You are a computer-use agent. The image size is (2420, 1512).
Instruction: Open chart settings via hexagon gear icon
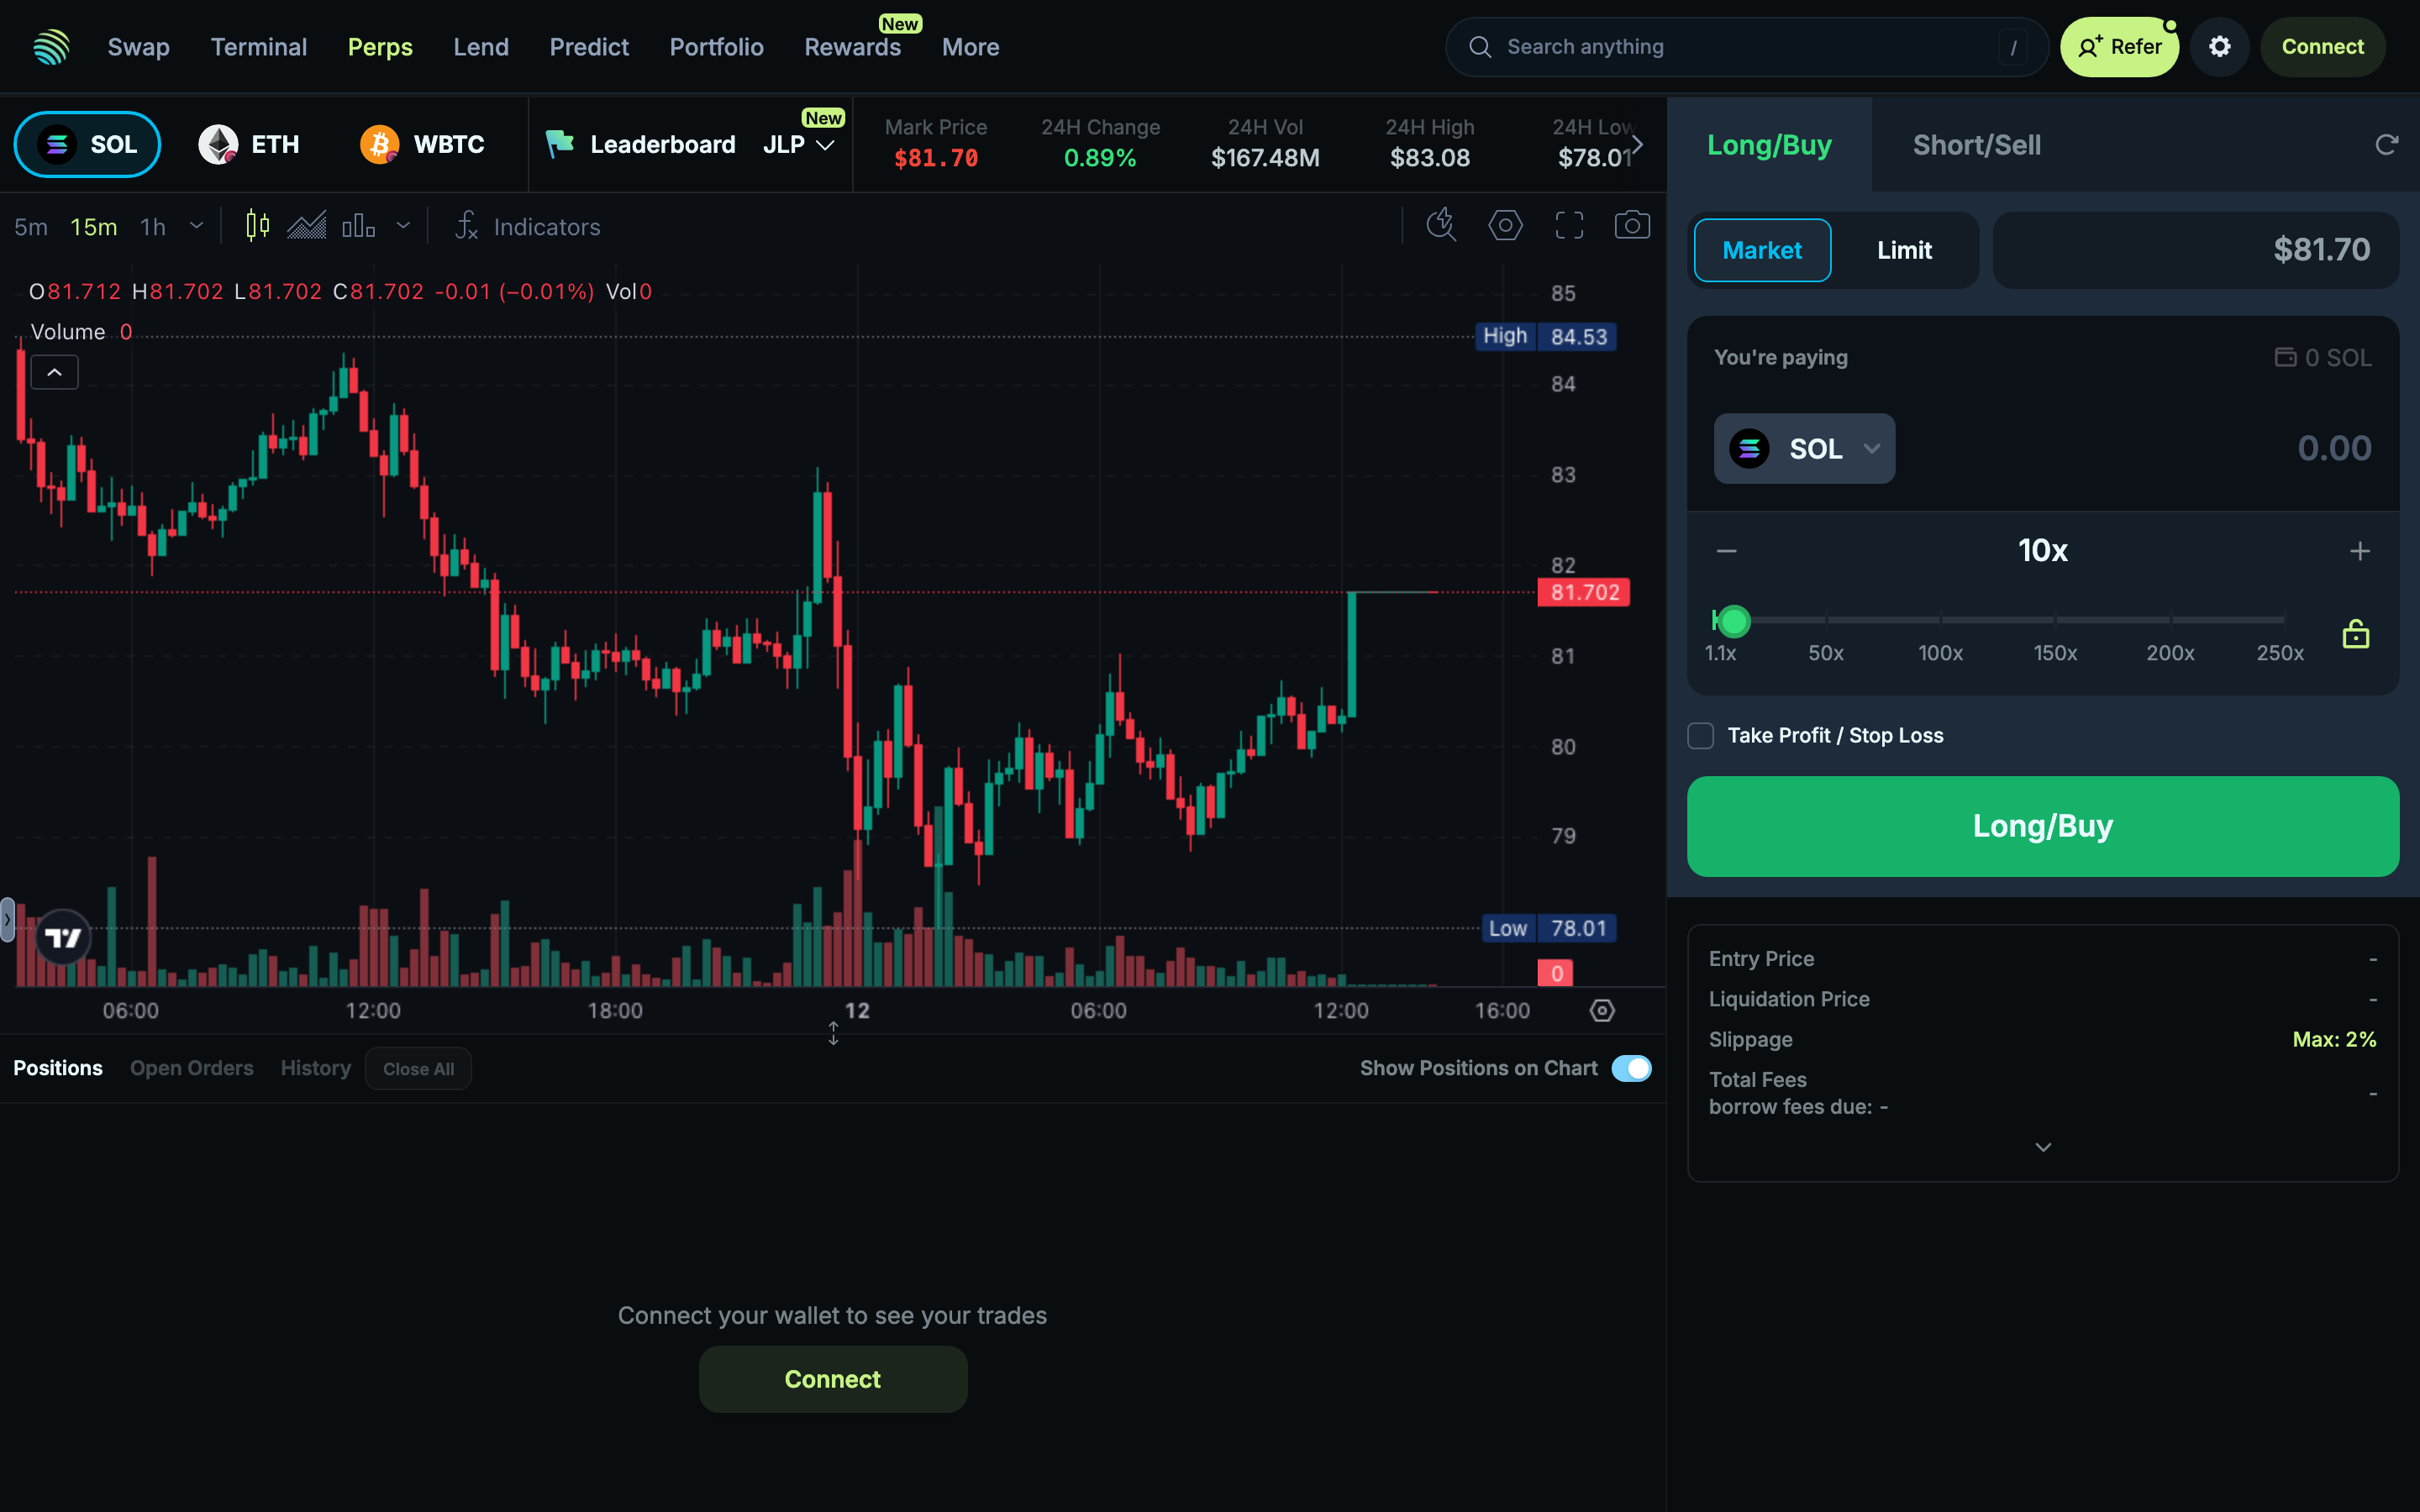tap(1506, 225)
